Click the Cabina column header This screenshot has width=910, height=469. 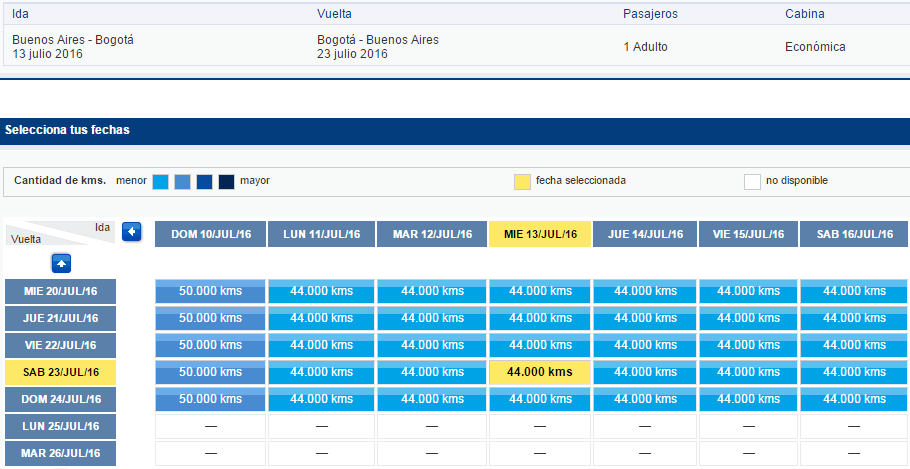coord(805,14)
